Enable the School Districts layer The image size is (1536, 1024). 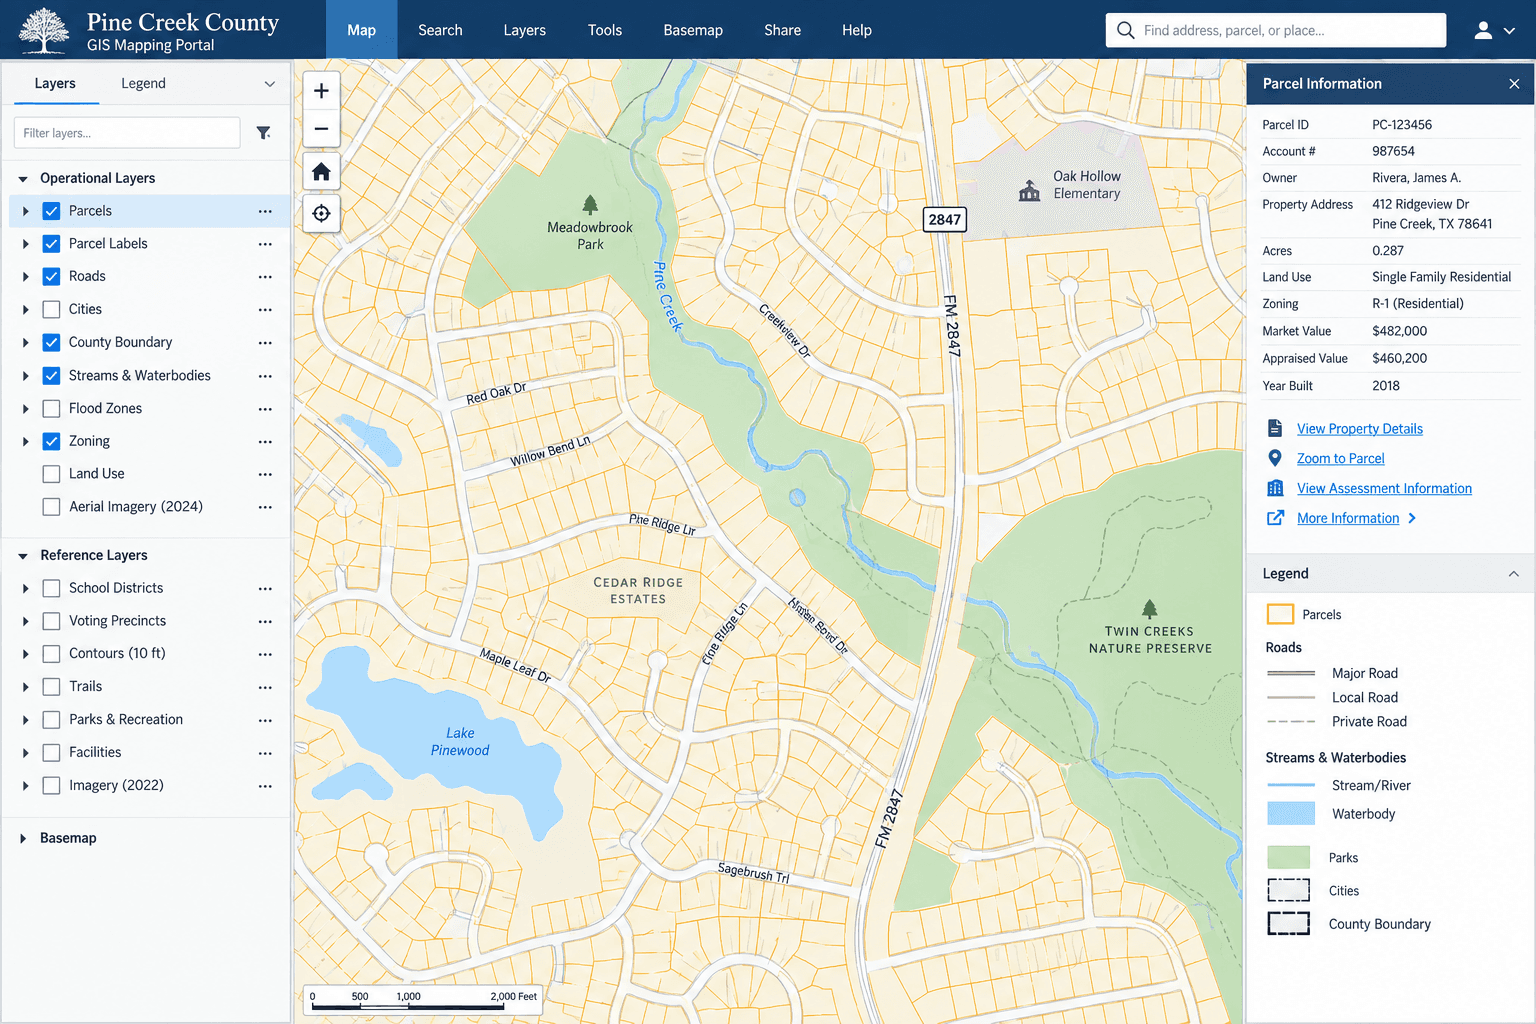52,589
